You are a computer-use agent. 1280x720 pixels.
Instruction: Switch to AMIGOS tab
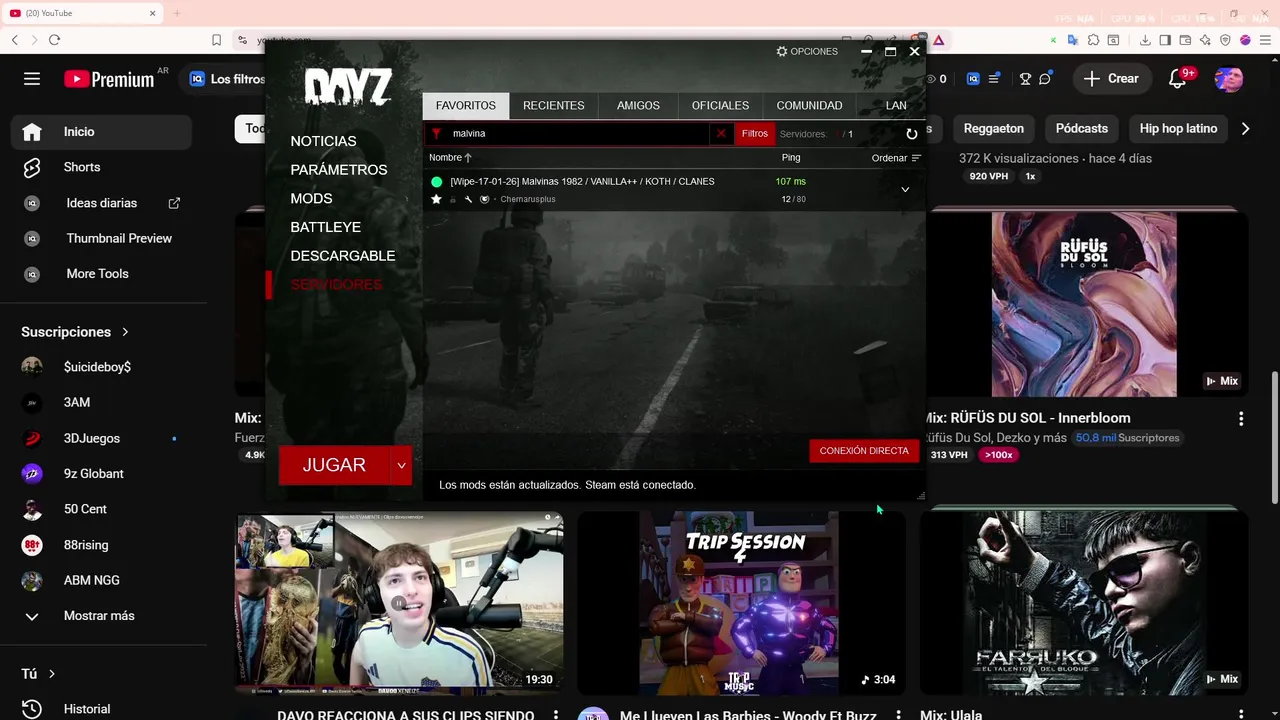pos(638,105)
